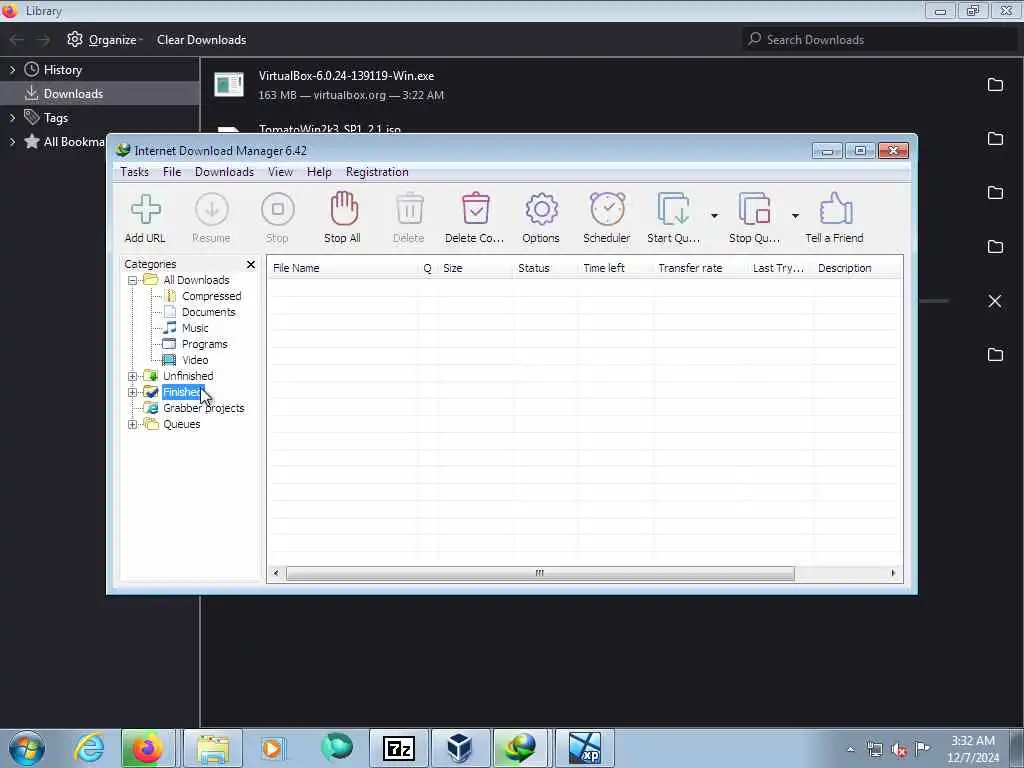Open Start Queue dropdown arrow
The height and width of the screenshot is (768, 1024).
714,216
